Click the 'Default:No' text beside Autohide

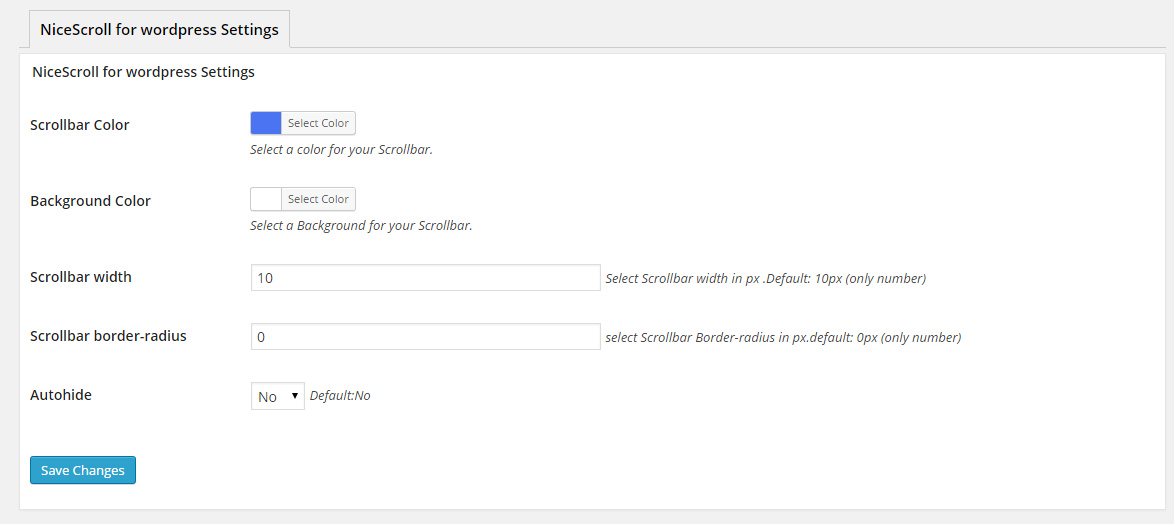tap(340, 395)
